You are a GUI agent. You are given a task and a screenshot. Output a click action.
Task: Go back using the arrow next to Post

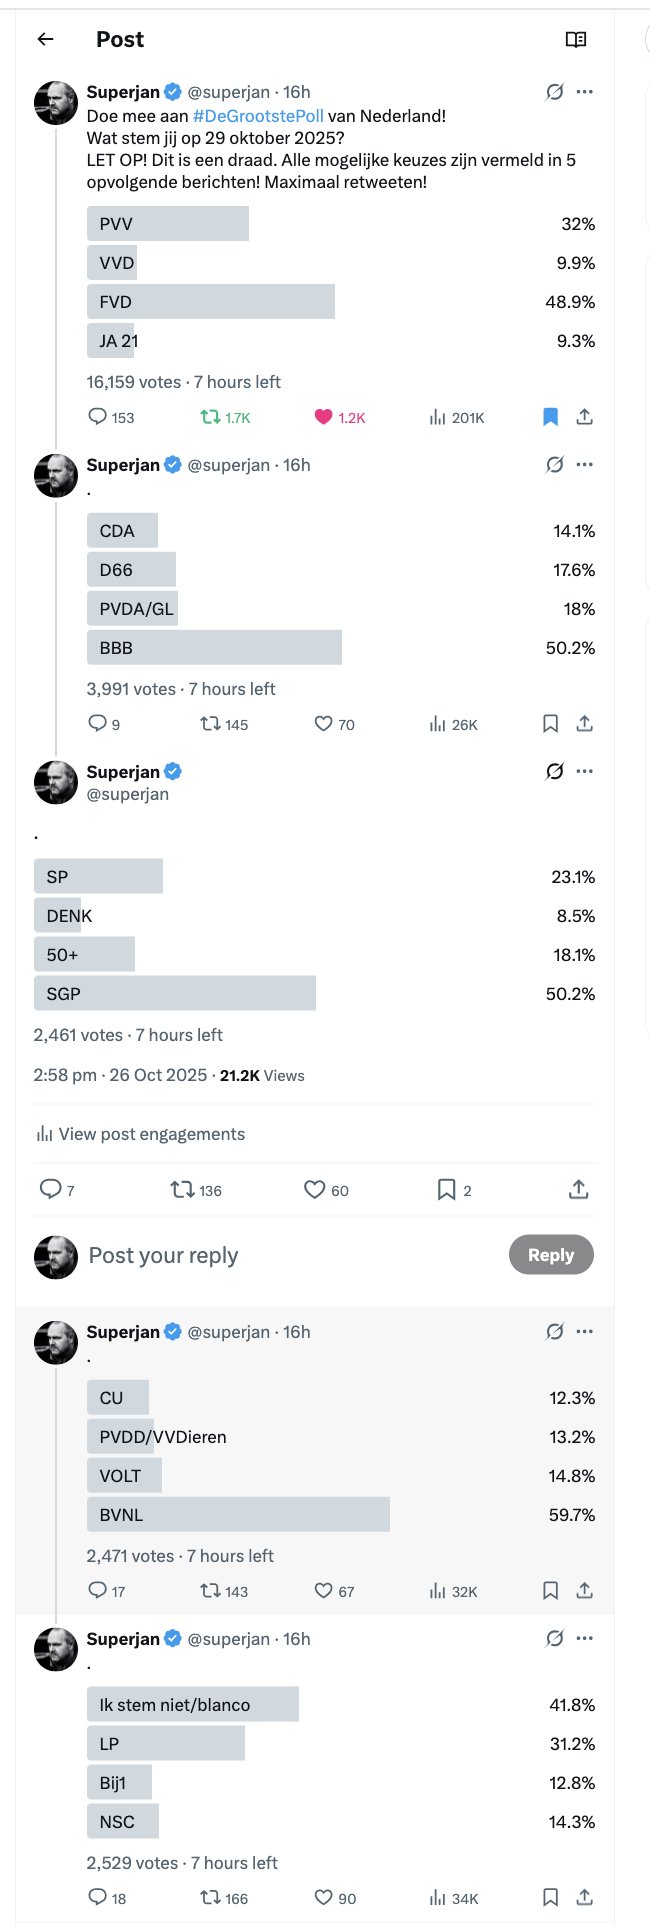pyautogui.click(x=45, y=39)
